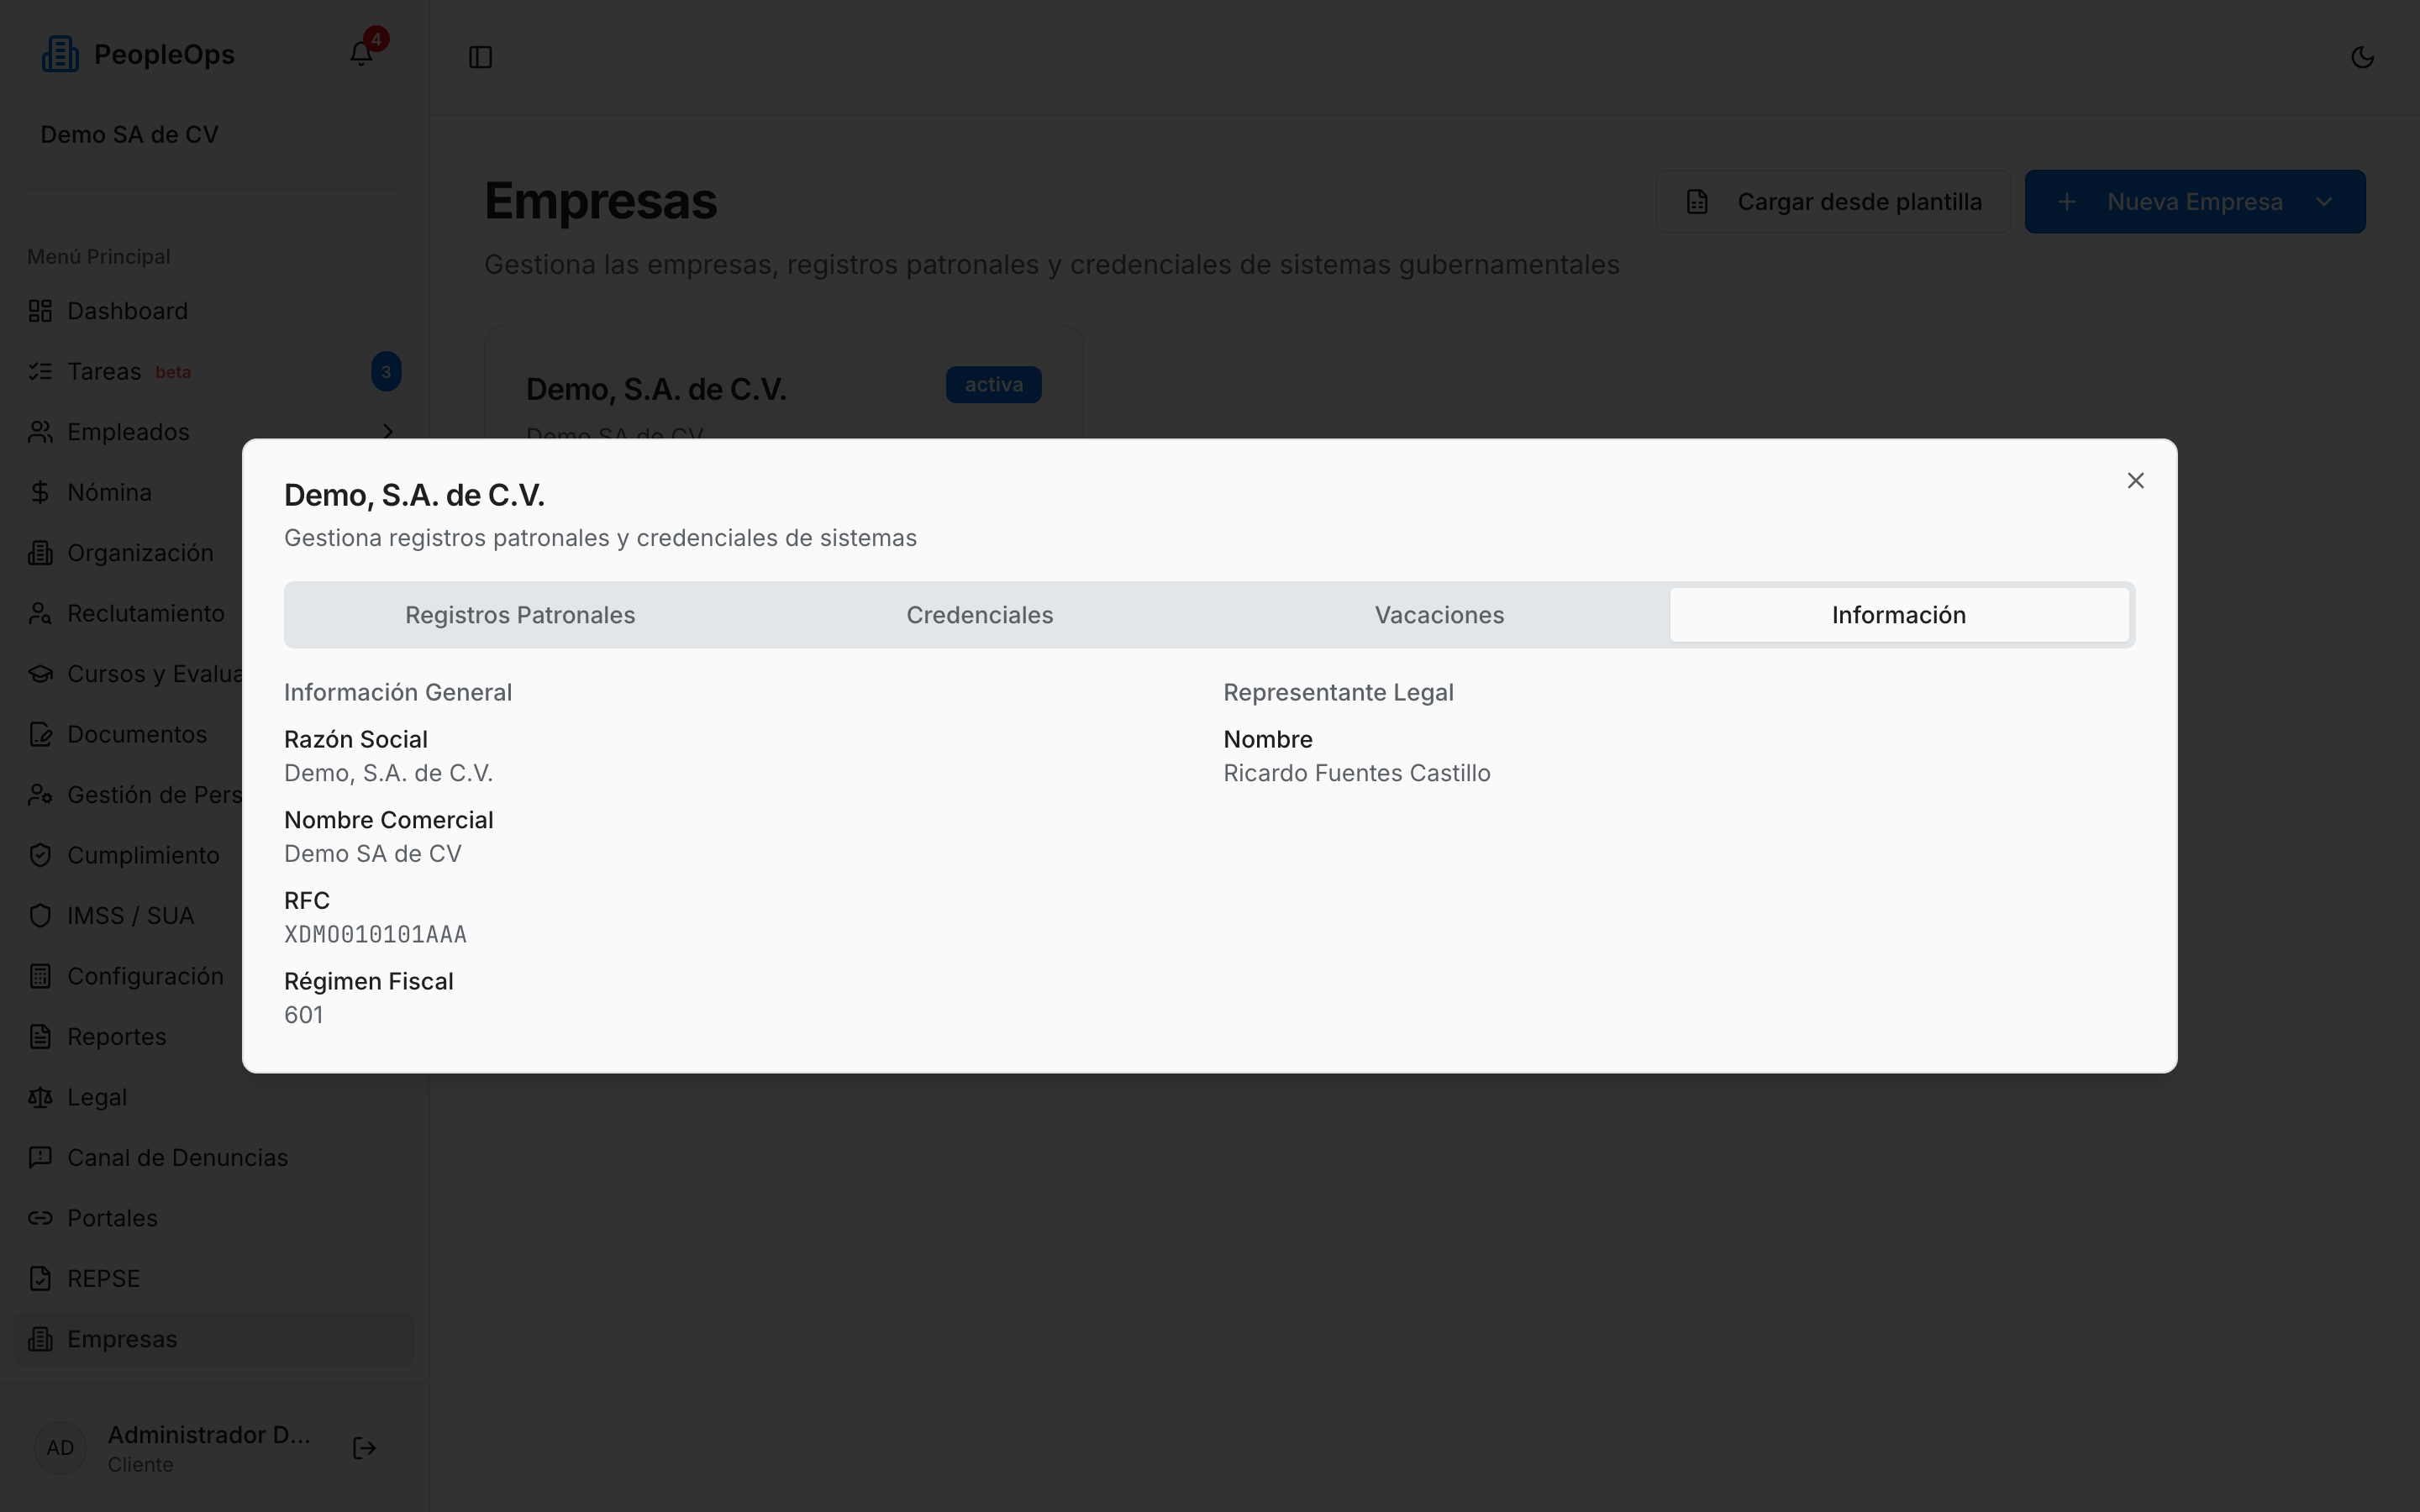Click the Empresas building icon in sidebar

40,1340
